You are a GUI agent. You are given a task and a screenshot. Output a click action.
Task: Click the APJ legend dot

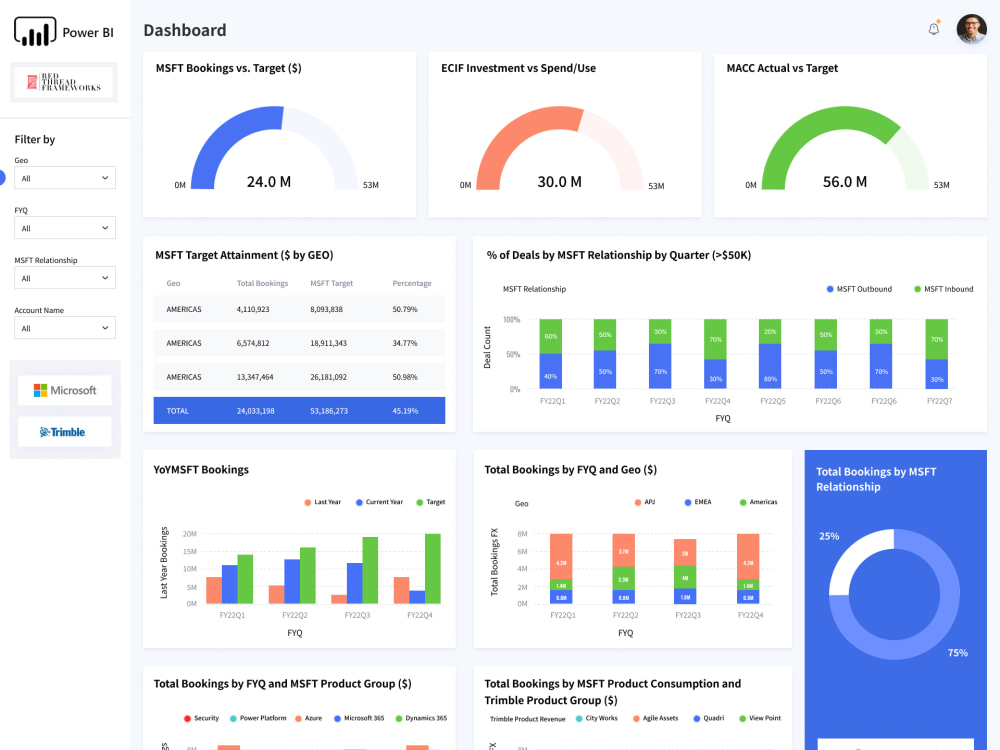[x=638, y=502]
